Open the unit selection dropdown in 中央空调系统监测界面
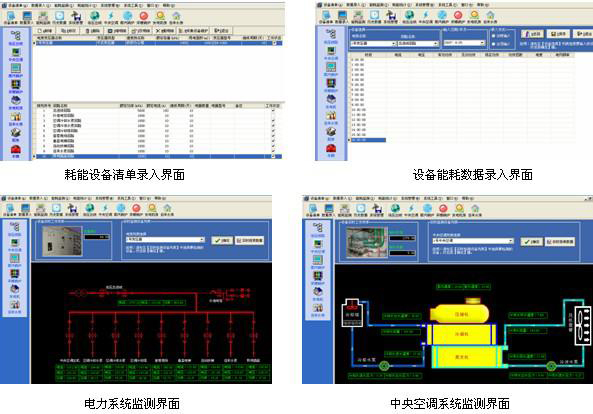Image resolution: width=593 pixels, height=414 pixels. click(473, 241)
